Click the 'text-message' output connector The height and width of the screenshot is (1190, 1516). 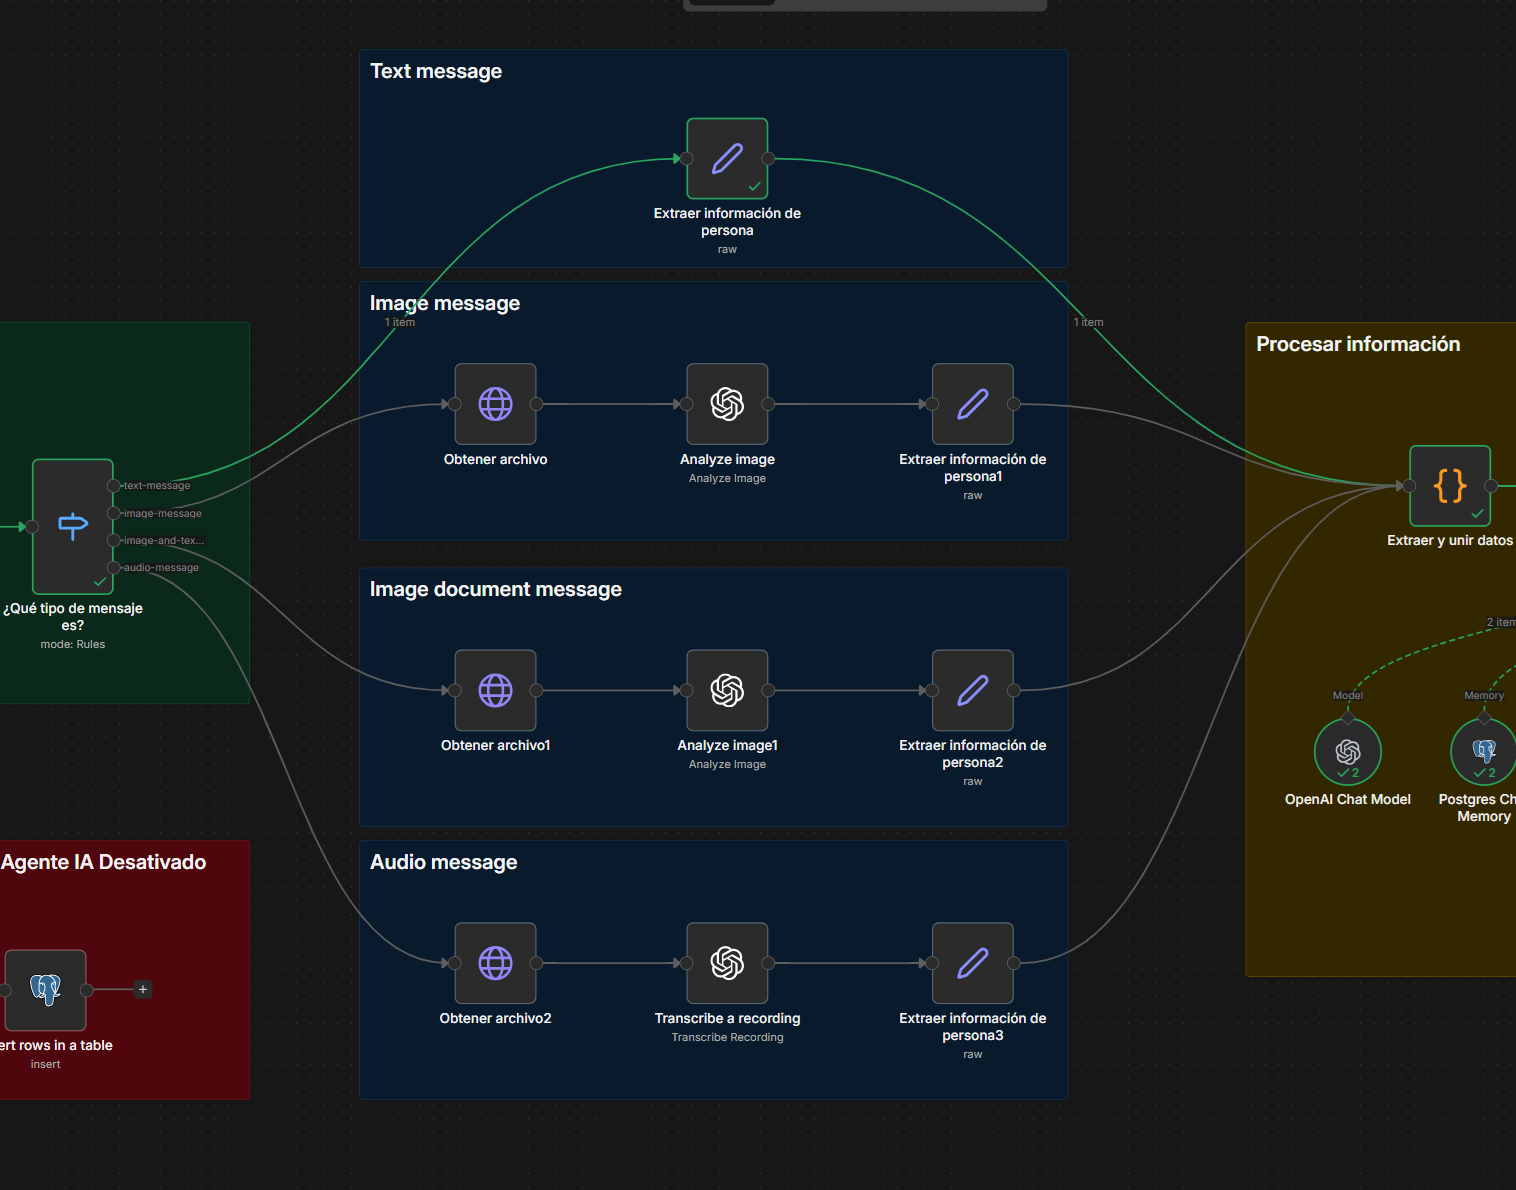pos(114,486)
